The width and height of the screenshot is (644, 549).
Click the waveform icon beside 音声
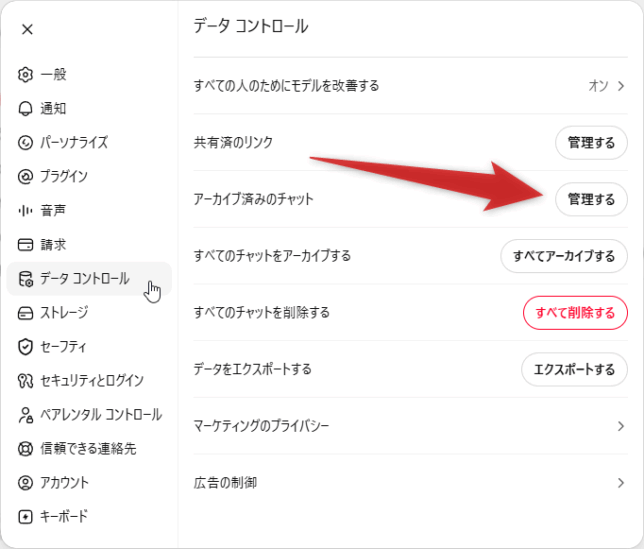pos(25,211)
